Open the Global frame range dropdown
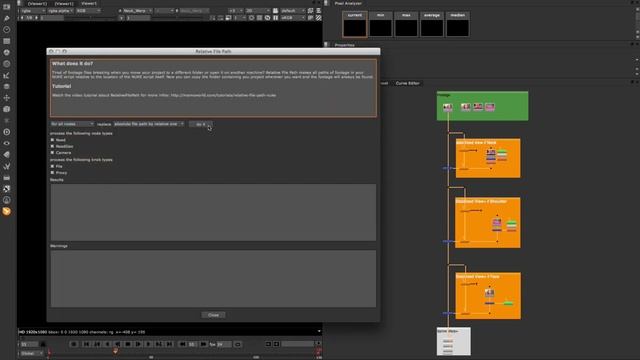 pos(31,353)
